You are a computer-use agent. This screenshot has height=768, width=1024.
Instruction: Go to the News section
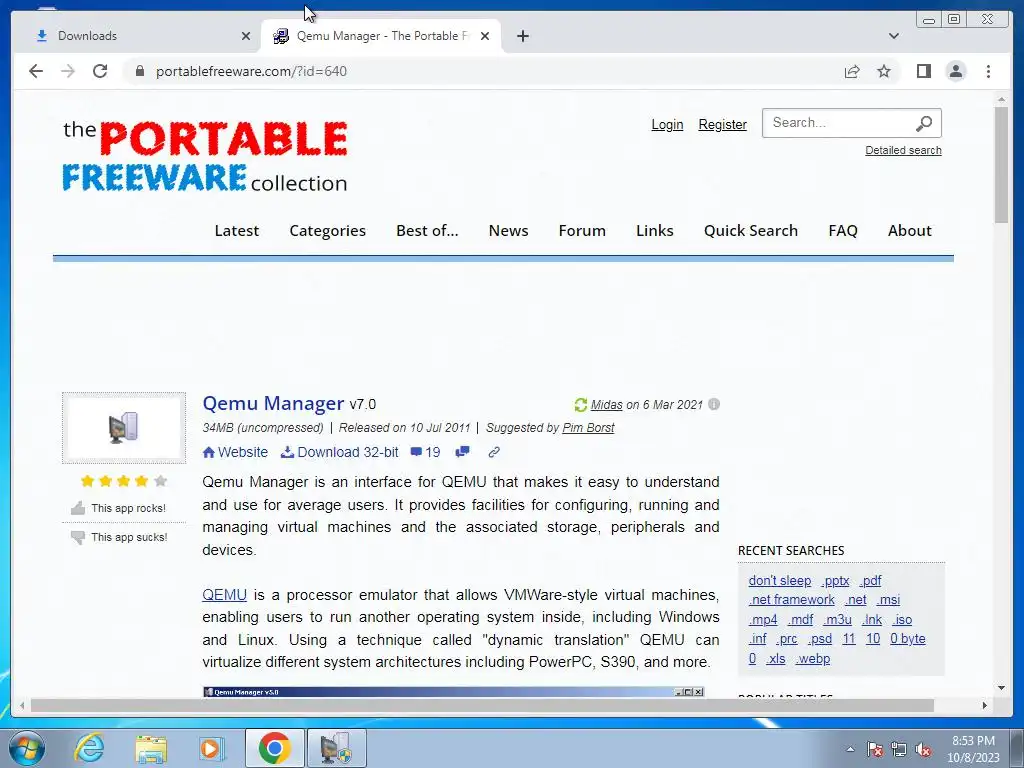click(508, 231)
